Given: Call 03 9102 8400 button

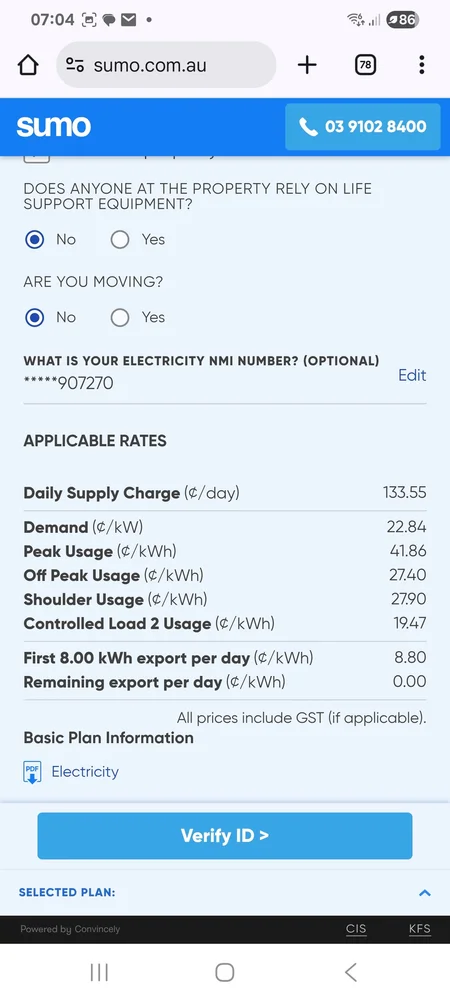Looking at the screenshot, I should tap(363, 126).
